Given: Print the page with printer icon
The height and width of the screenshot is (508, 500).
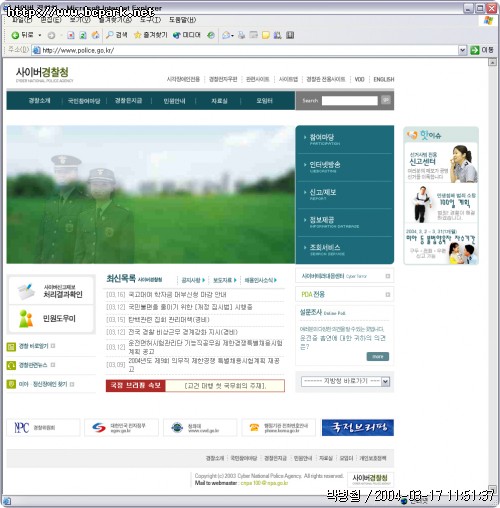Looking at the screenshot, I should coord(242,35).
